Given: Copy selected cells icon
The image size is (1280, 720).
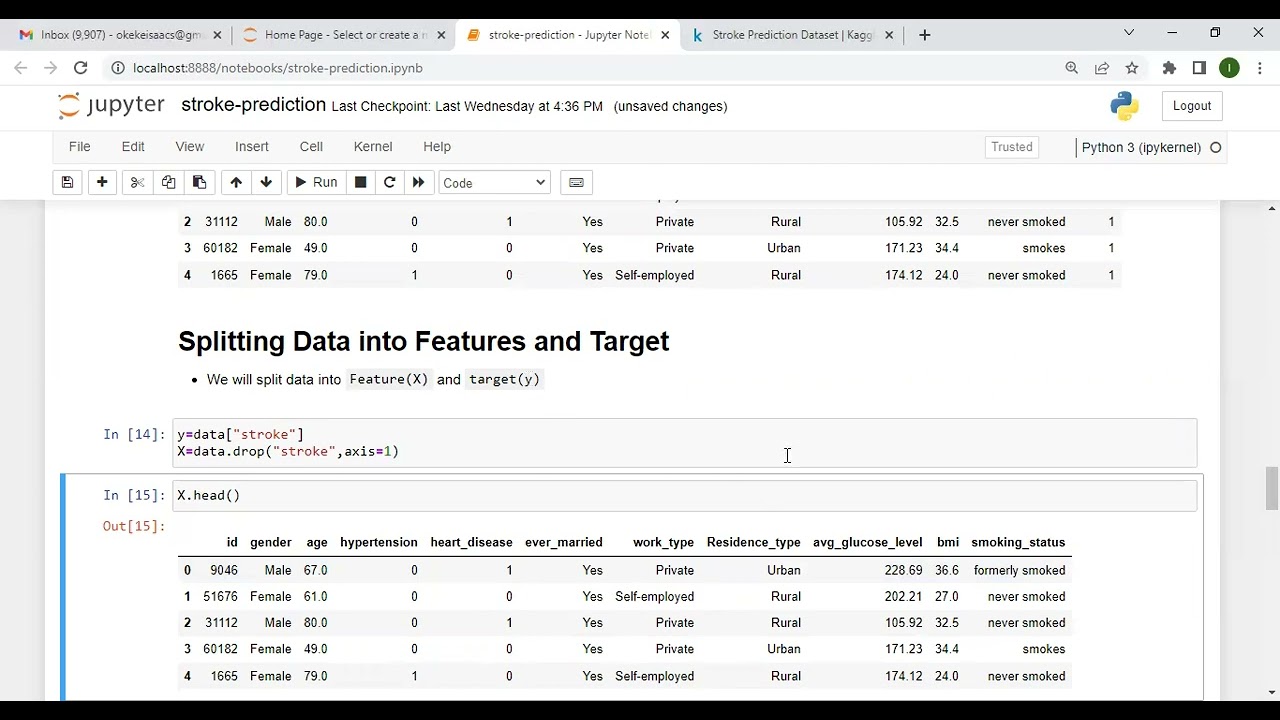Looking at the screenshot, I should pos(168,182).
